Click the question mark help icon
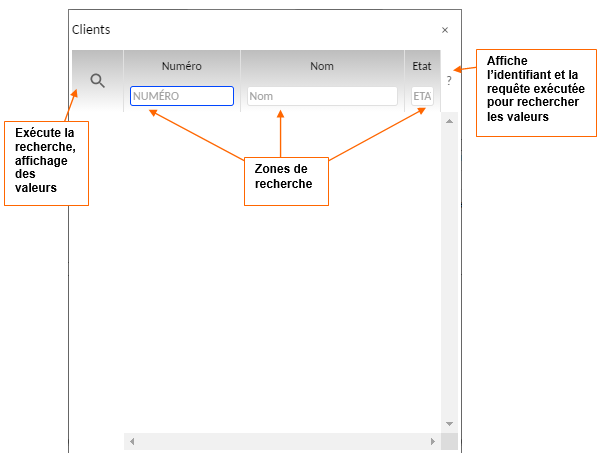This screenshot has width=603, height=467. pos(449,80)
